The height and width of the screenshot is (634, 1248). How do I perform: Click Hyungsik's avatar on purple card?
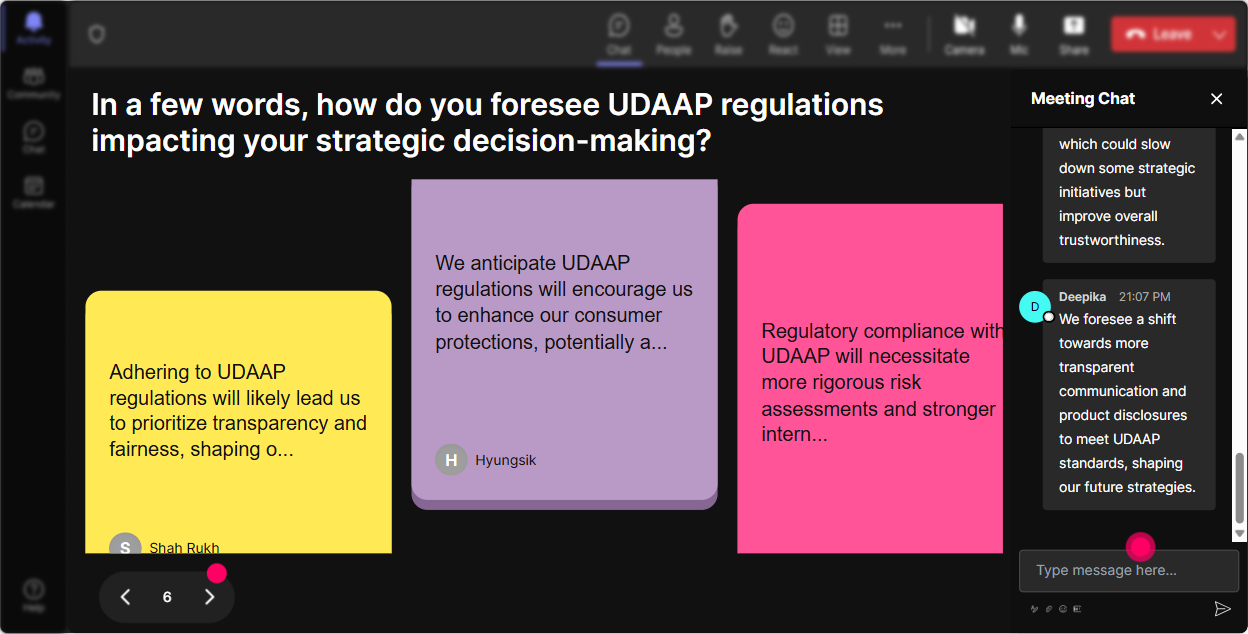(451, 460)
